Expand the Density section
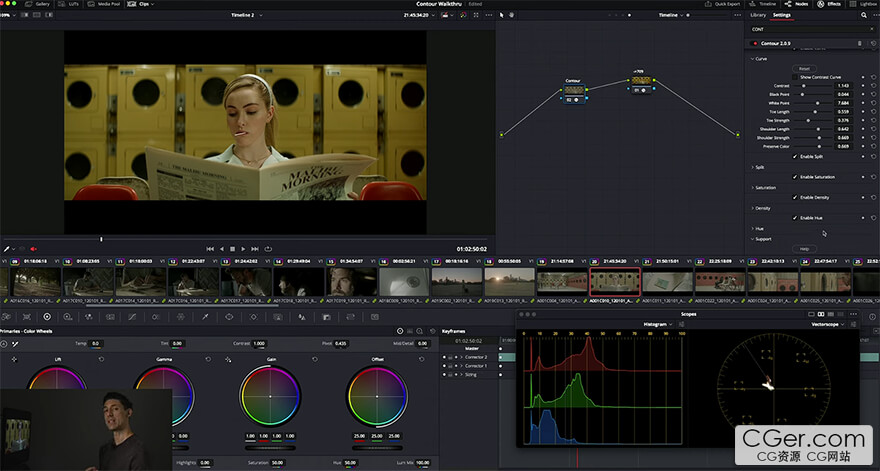Screen dimensions: 880x471 [x=762, y=208]
